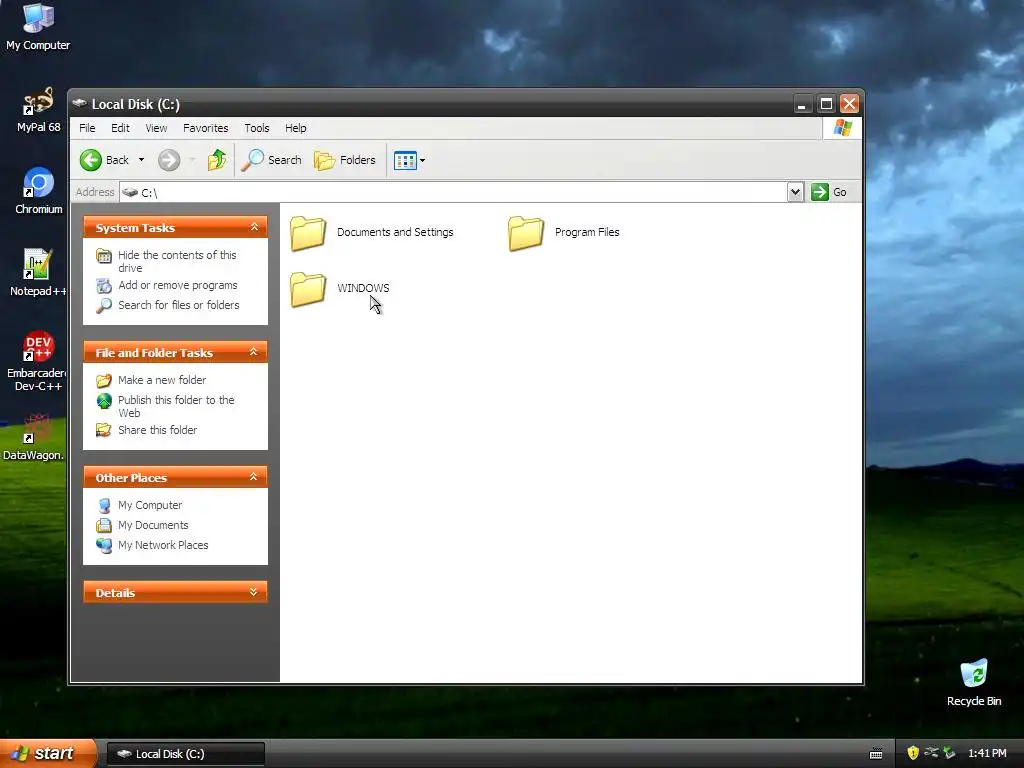Click the grayed Forward arrow button

pyautogui.click(x=169, y=160)
